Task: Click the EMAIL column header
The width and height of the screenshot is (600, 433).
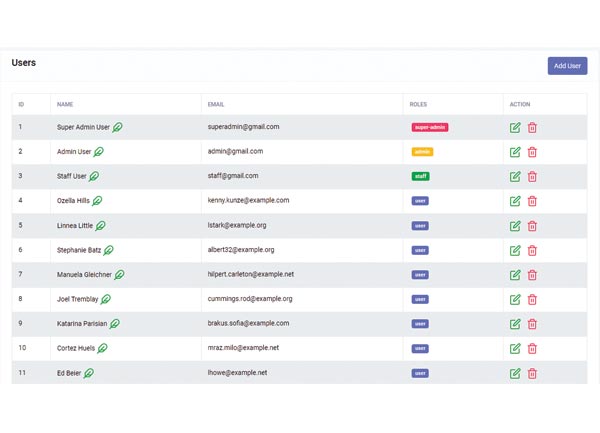Action: [x=216, y=104]
